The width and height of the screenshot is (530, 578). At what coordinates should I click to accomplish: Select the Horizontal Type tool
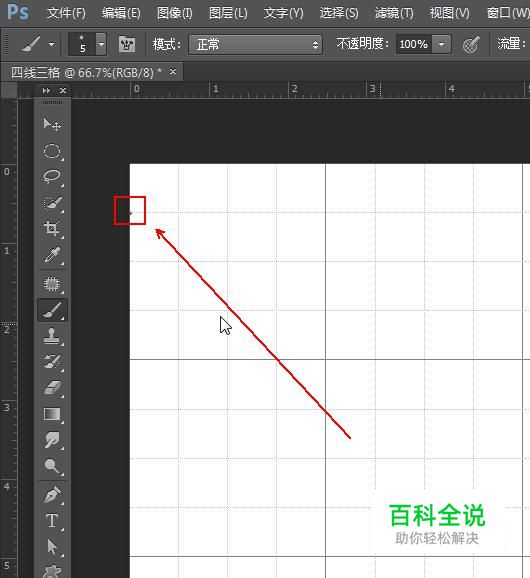pyautogui.click(x=52, y=521)
